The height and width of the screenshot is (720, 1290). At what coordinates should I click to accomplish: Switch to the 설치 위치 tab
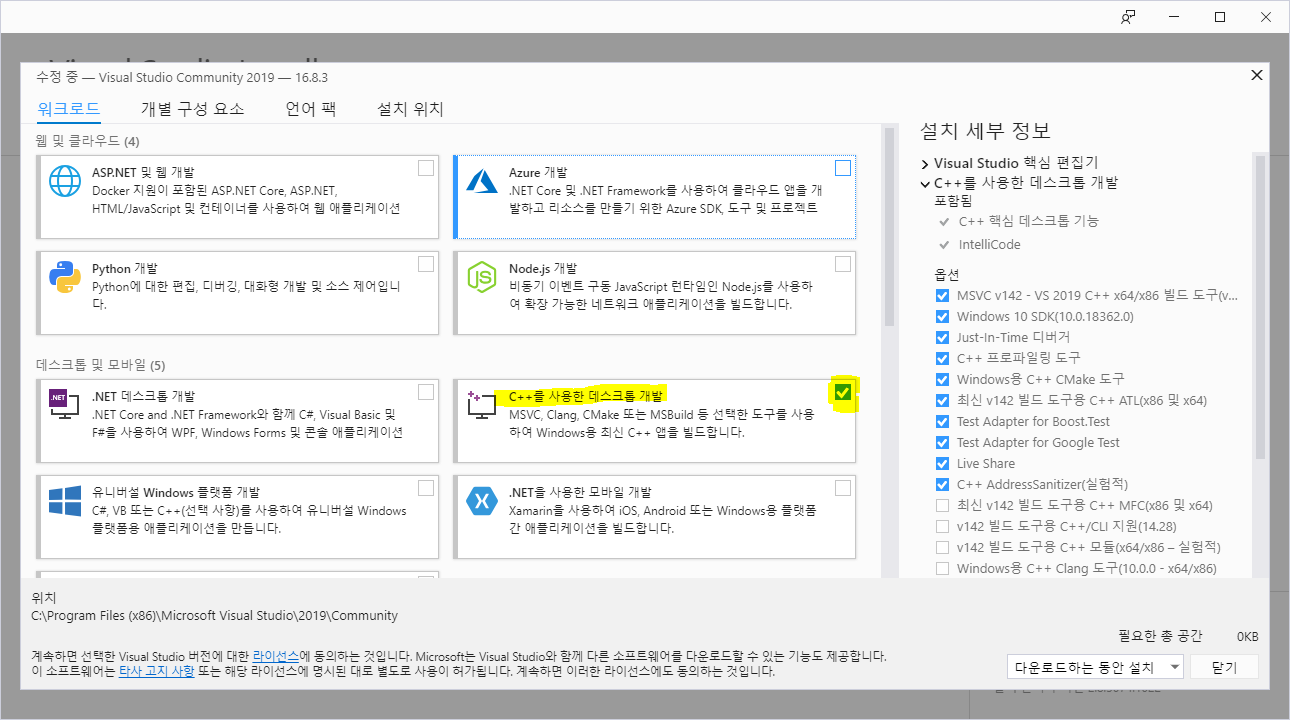(x=410, y=109)
